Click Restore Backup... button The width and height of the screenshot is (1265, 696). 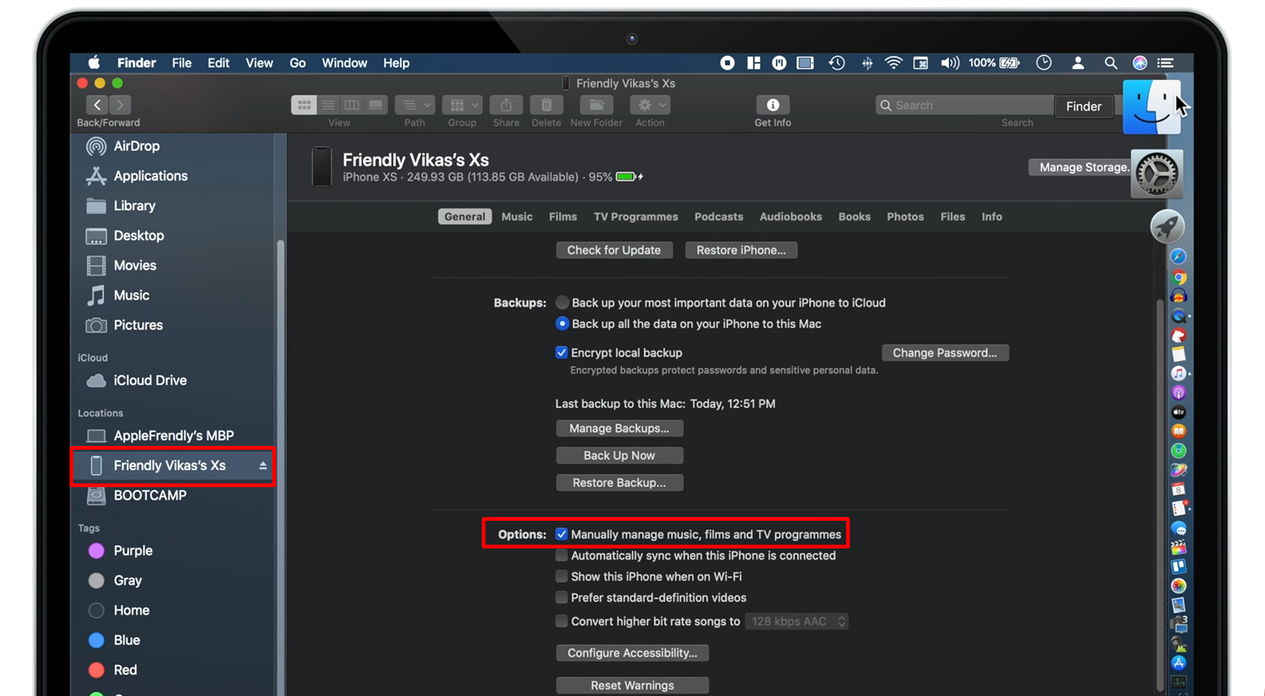tap(619, 482)
